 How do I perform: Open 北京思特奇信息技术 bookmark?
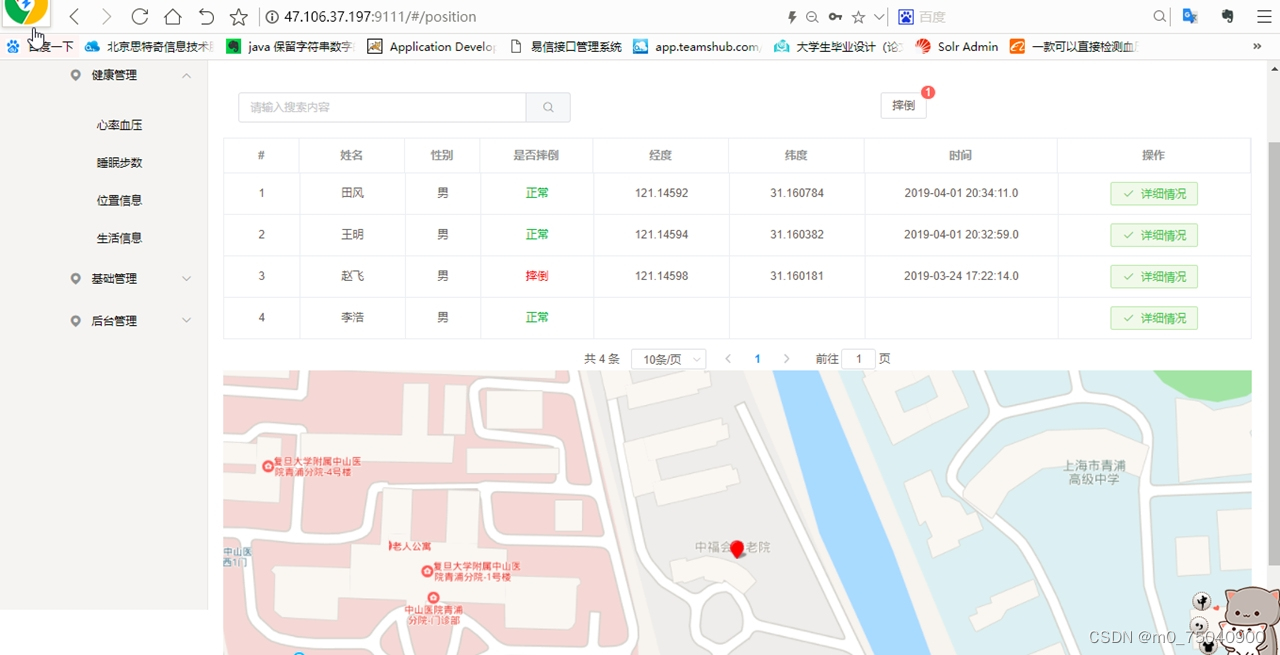(149, 46)
